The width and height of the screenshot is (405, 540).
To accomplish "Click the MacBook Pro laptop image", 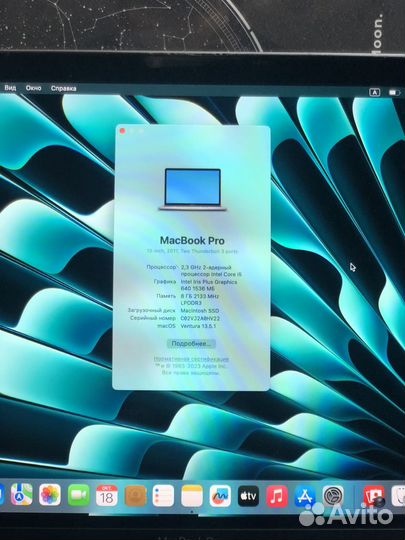I will coord(193,189).
